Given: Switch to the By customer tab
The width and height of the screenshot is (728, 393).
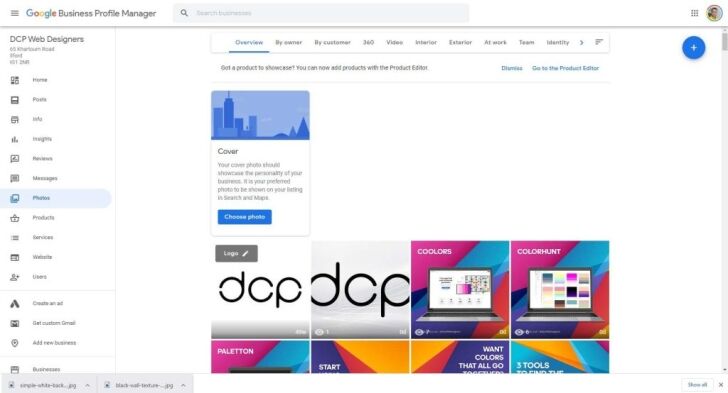Looking at the screenshot, I should [x=332, y=42].
